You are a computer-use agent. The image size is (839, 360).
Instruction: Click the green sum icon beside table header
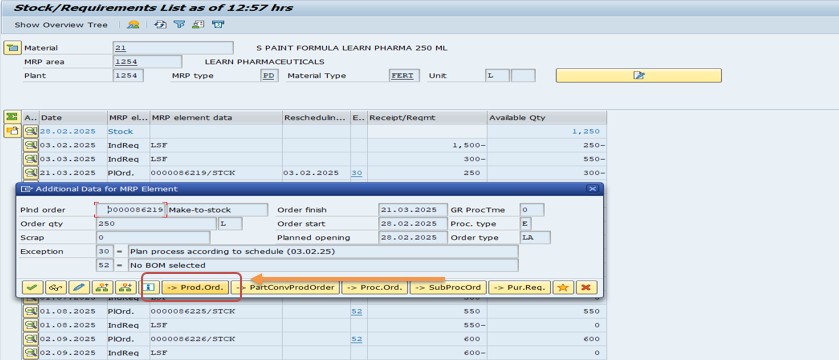[x=12, y=117]
